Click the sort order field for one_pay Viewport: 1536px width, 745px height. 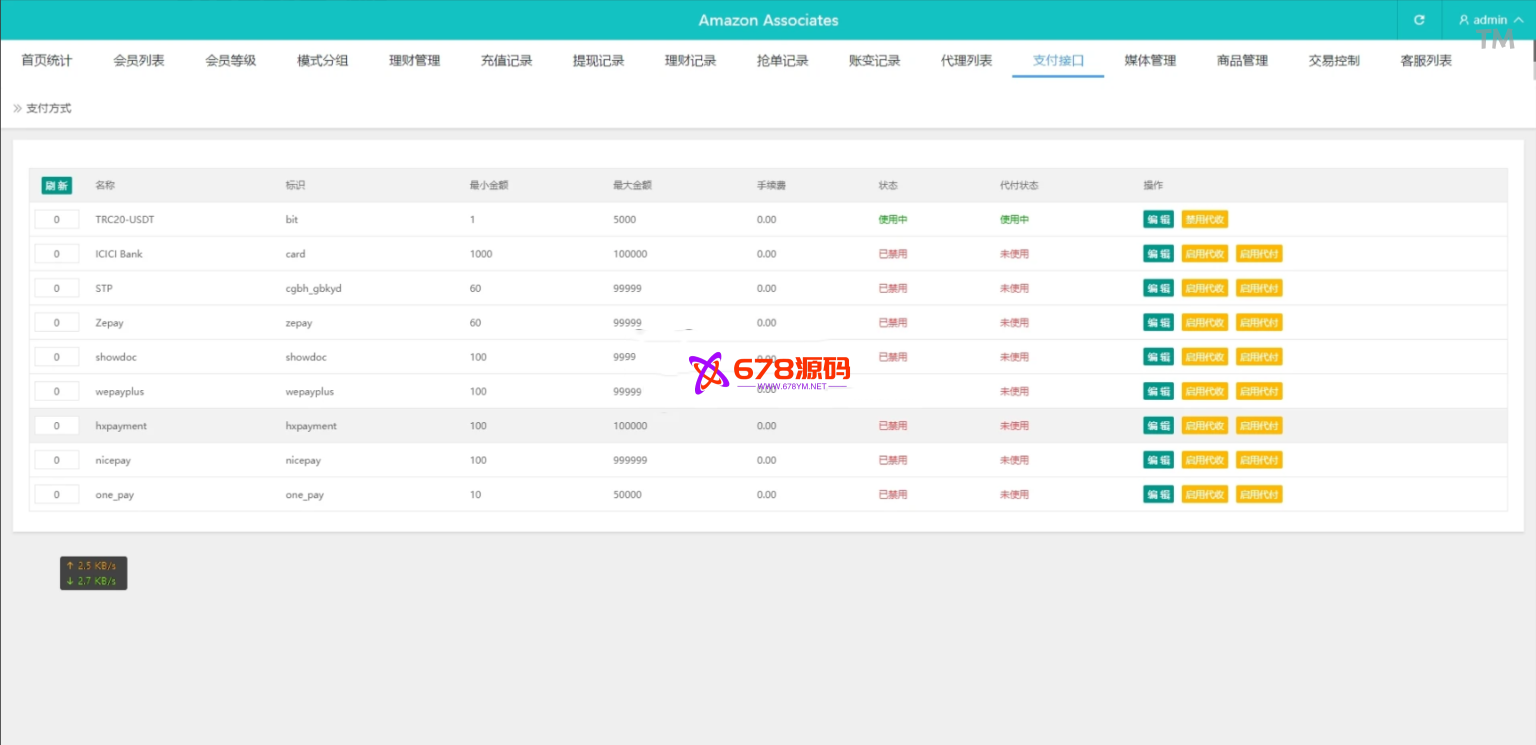57,494
